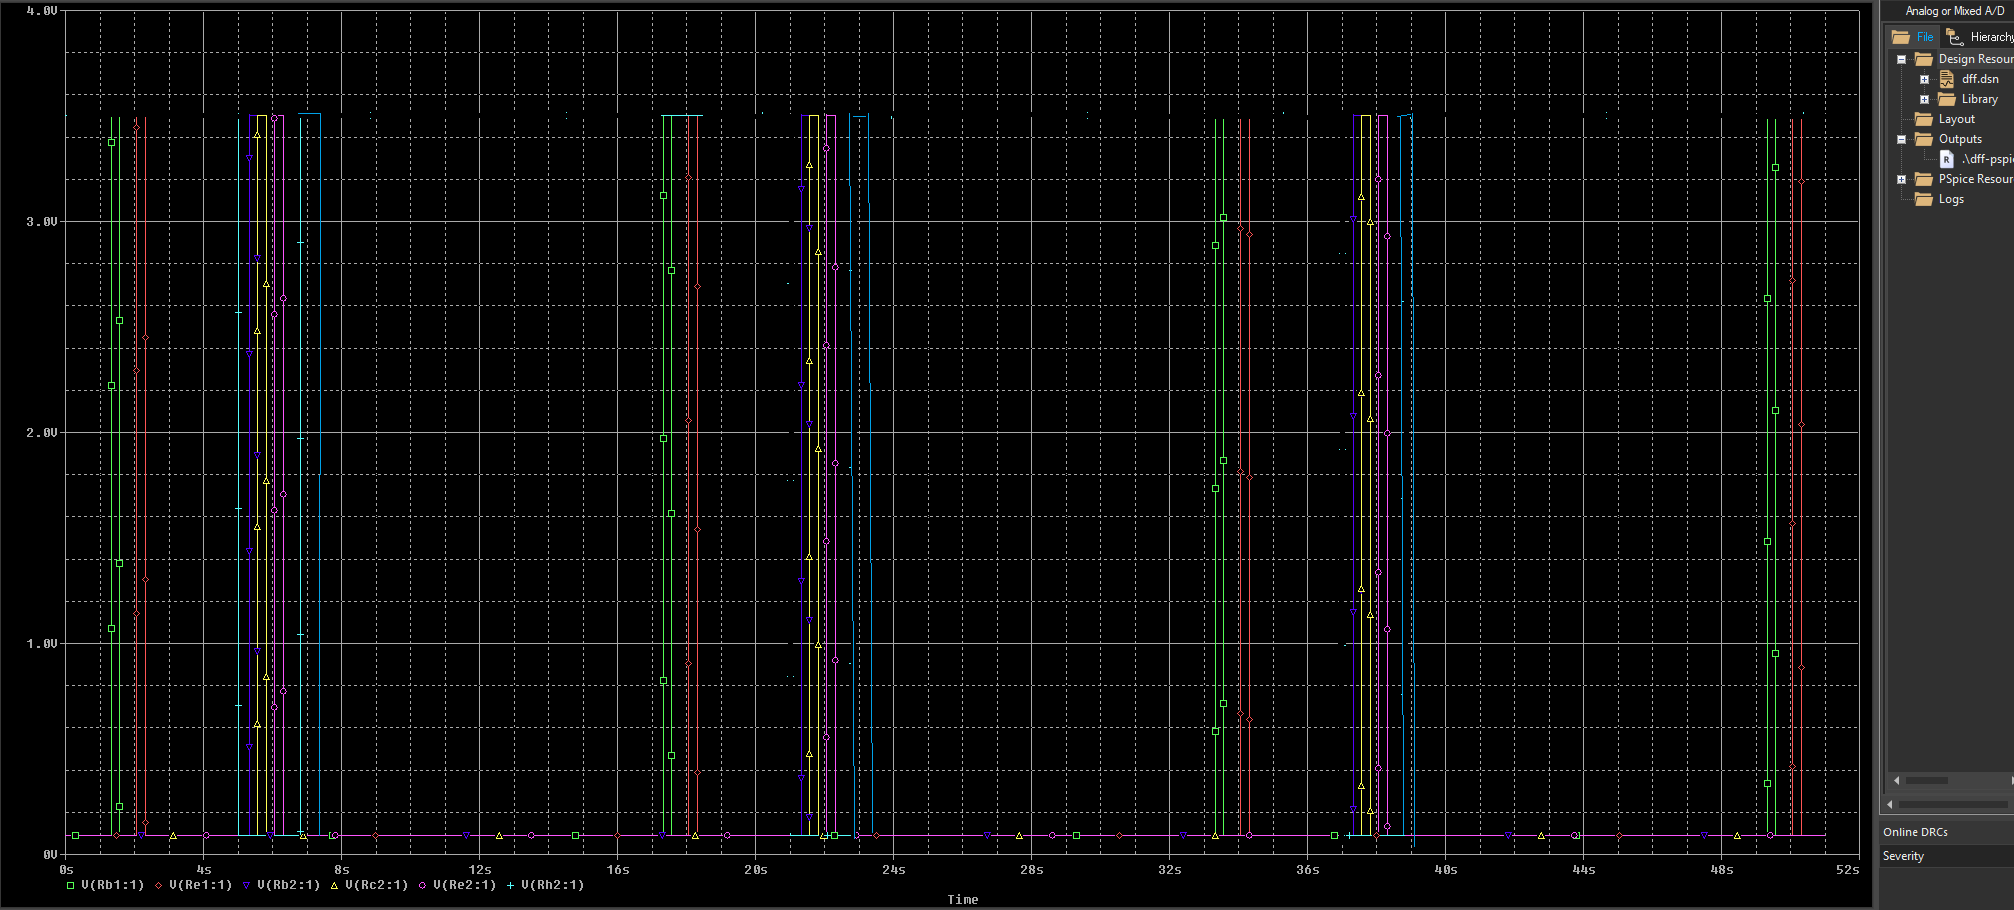Click the V(Re2:1) magenta circle legend marker
Image resolution: width=2014 pixels, height=910 pixels.
coord(422,885)
